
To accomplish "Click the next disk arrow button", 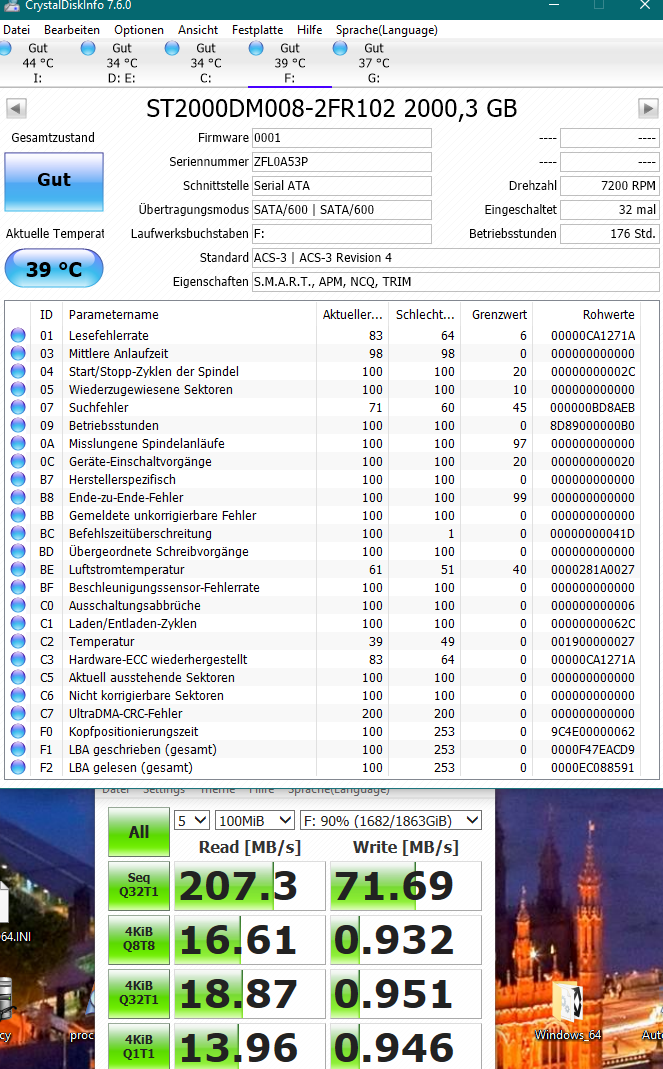I will coord(648,108).
